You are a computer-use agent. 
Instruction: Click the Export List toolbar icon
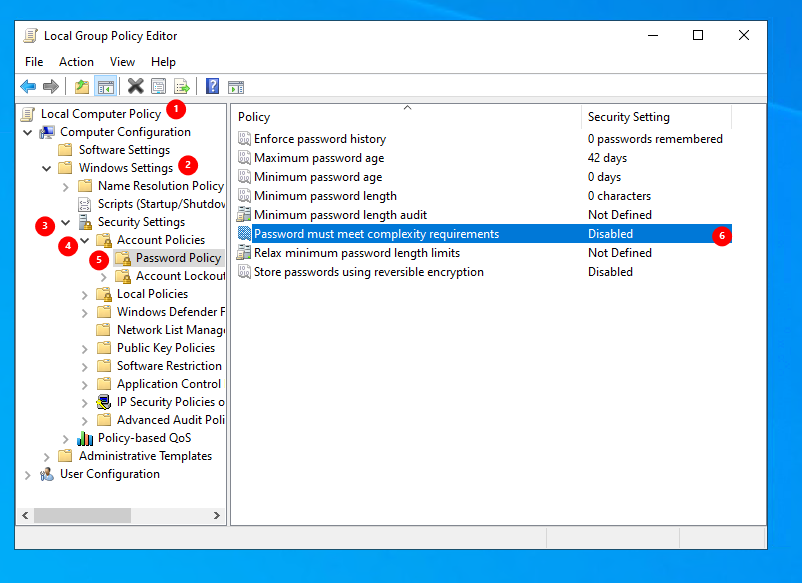tap(182, 87)
